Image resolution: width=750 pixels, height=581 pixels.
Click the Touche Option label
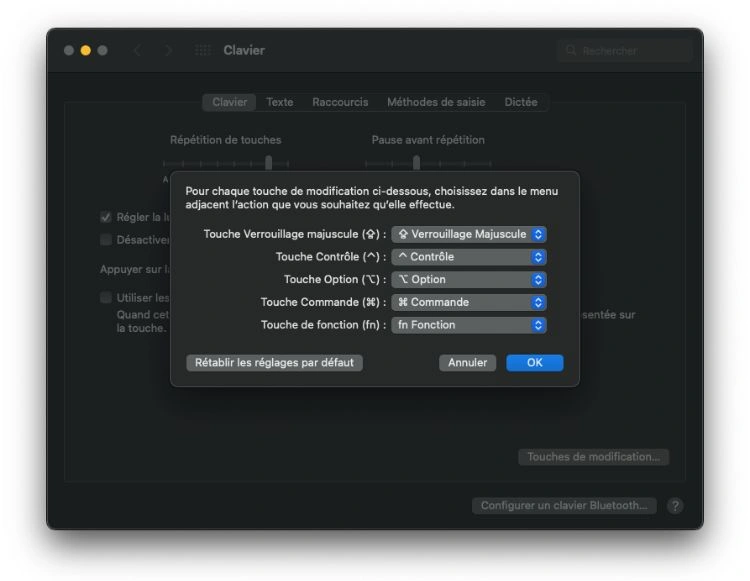tap(335, 279)
